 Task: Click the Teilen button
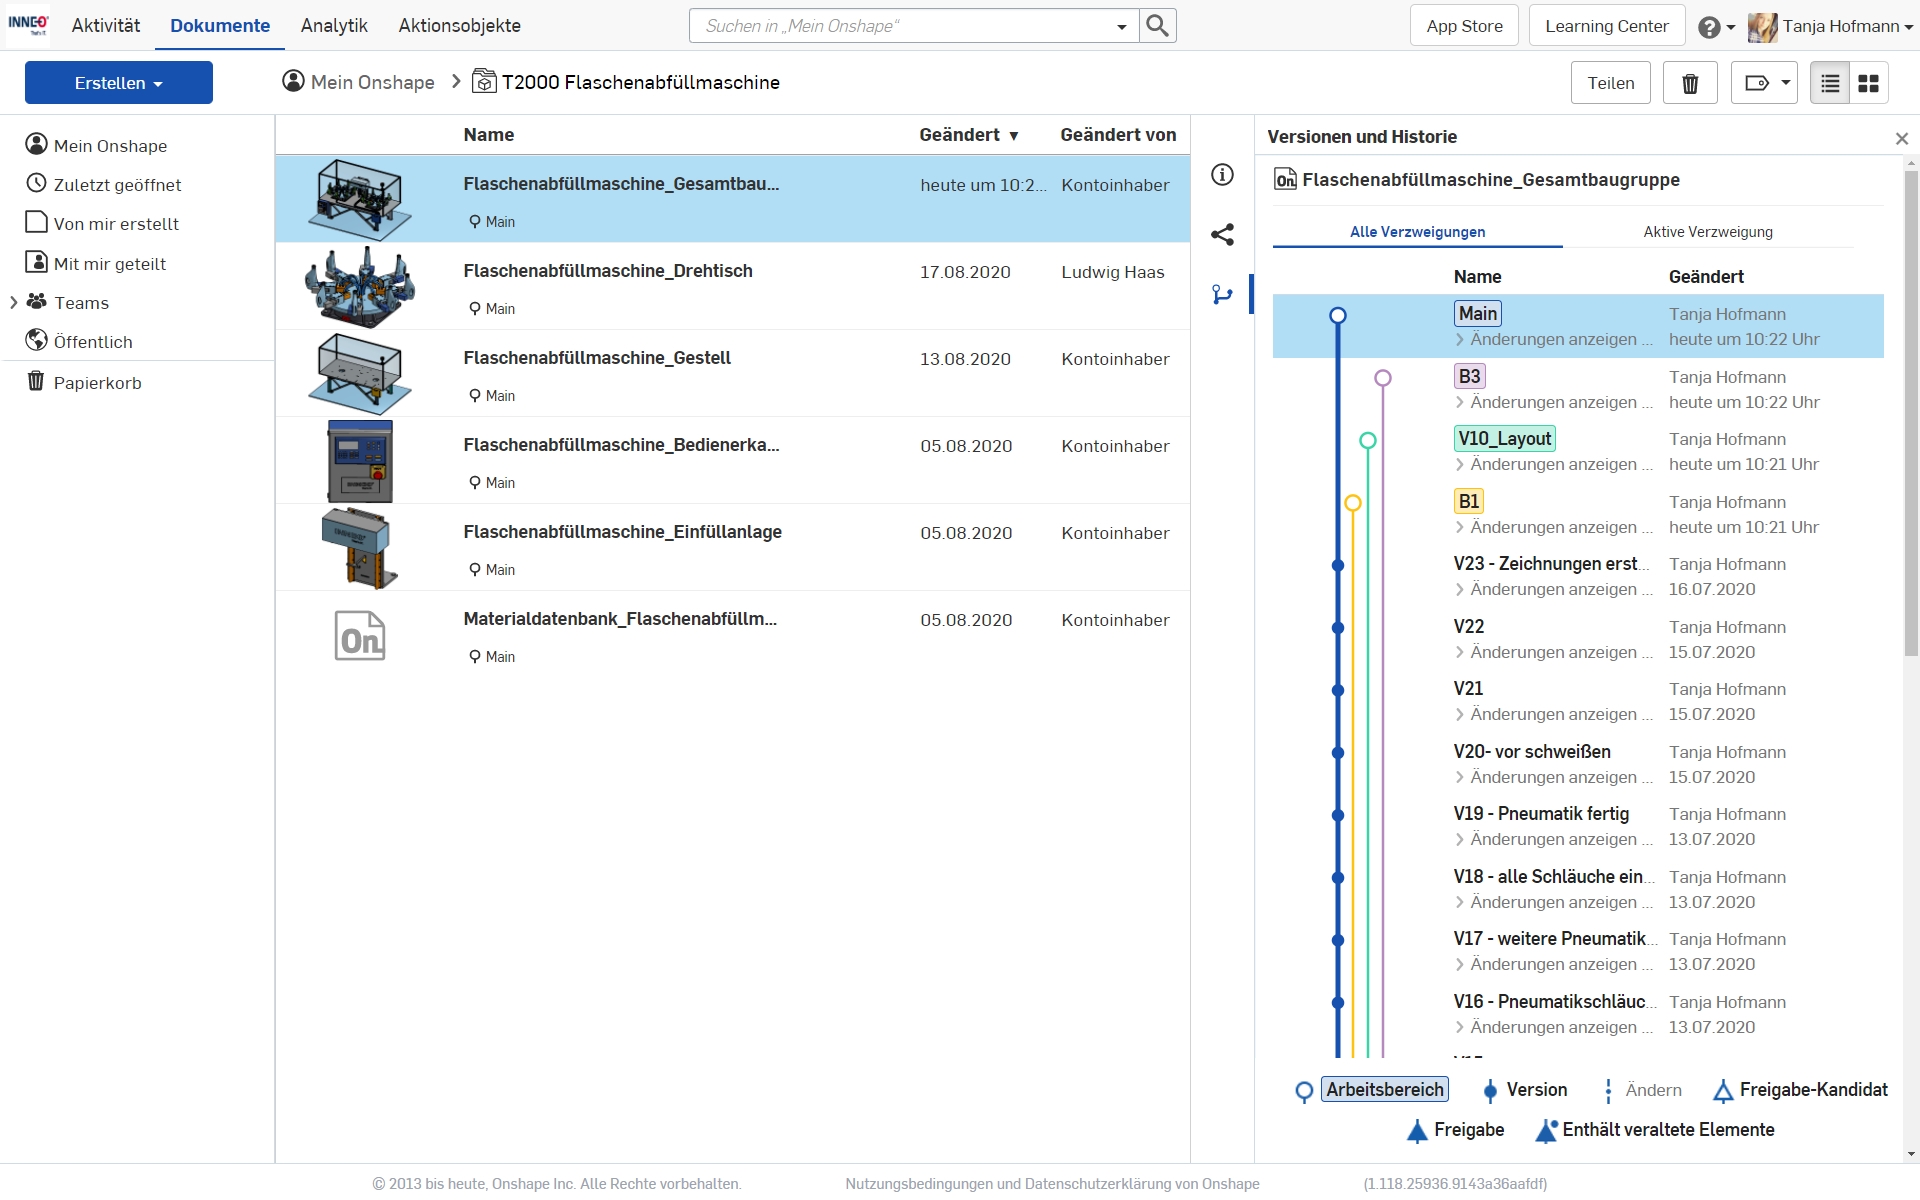coord(1610,83)
